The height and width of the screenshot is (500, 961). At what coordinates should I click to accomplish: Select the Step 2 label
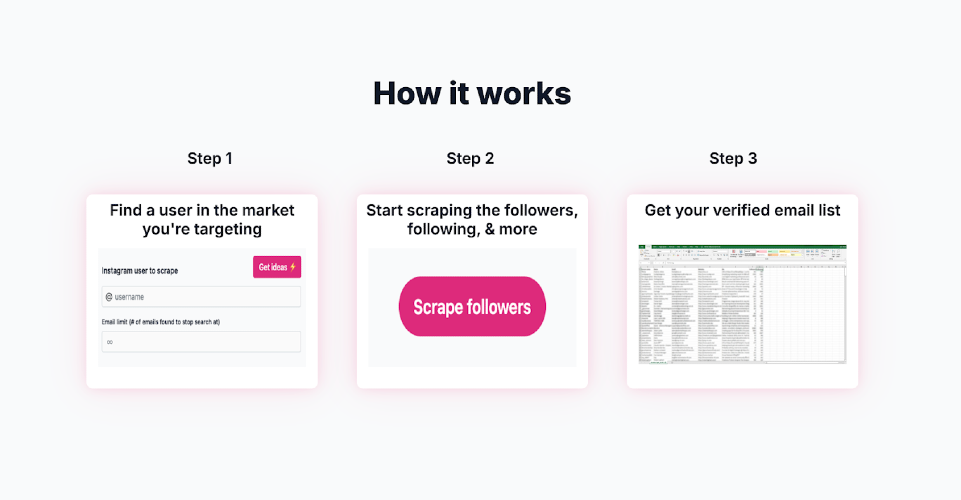[470, 158]
